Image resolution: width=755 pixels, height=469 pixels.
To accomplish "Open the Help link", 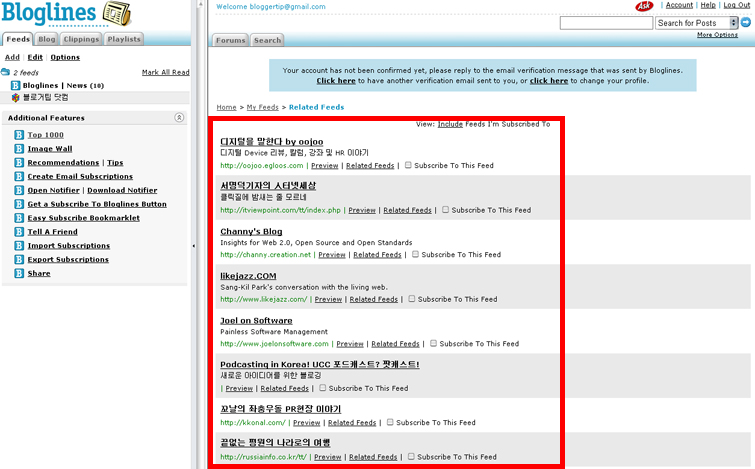I will (x=708, y=5).
